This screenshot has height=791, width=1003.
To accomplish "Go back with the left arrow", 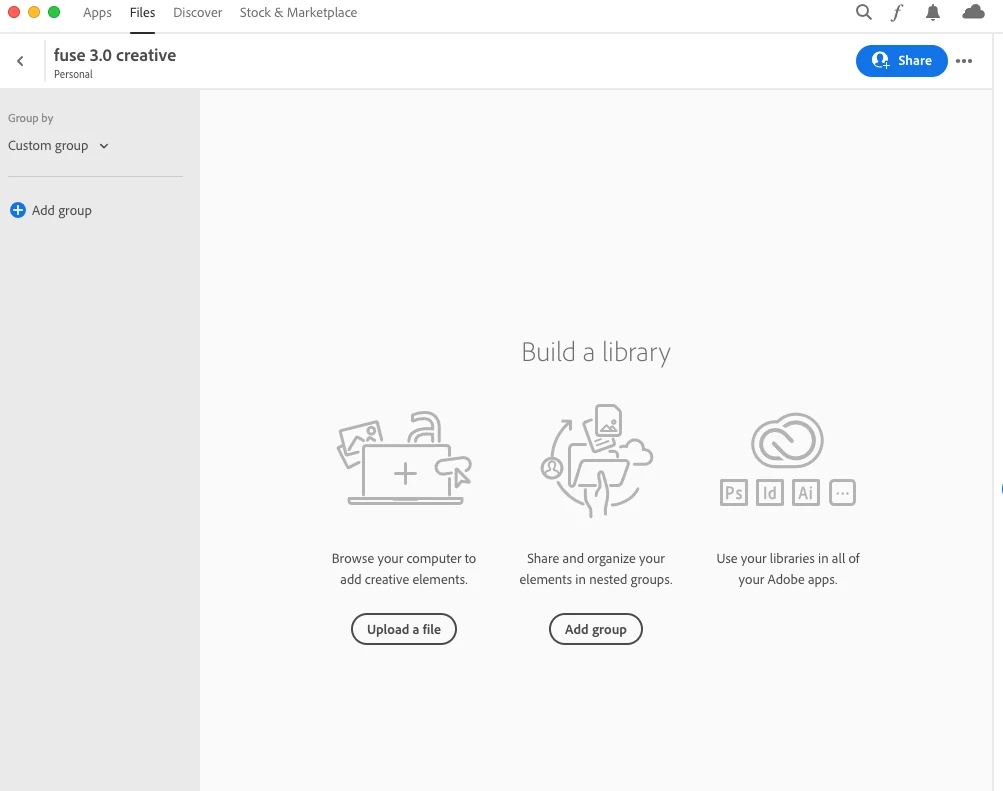I will point(20,61).
